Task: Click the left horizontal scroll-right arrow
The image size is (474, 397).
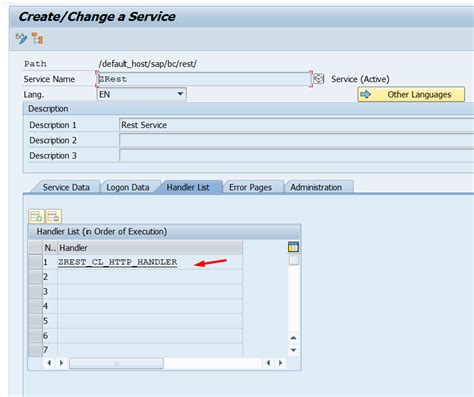Action: pyautogui.click(x=61, y=363)
